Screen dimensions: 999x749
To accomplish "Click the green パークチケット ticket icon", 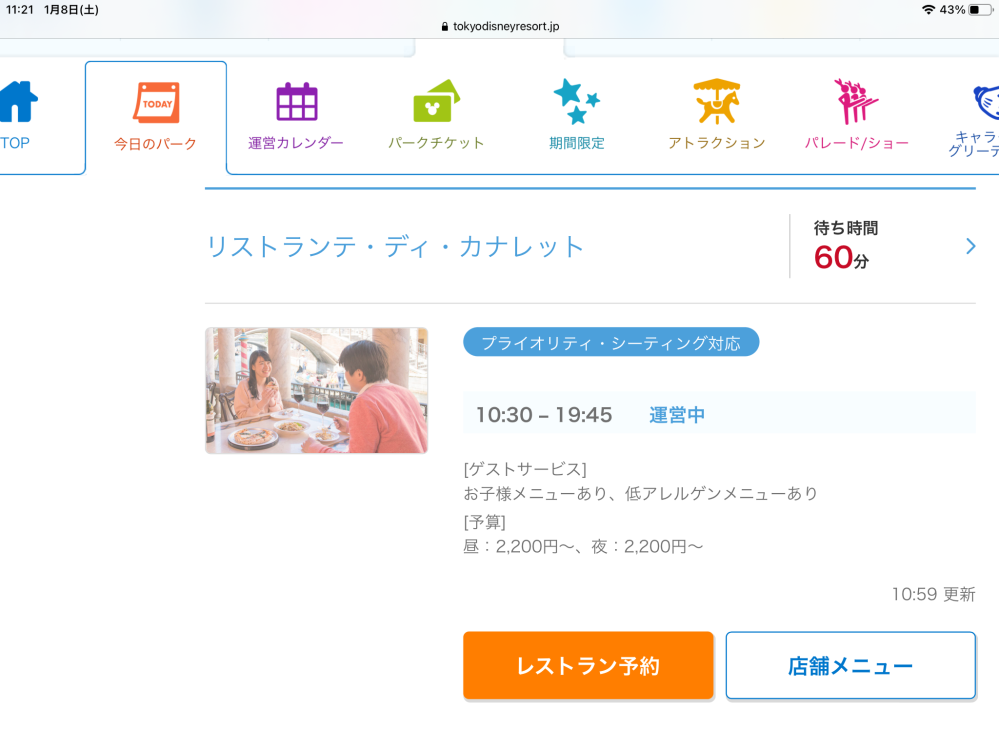I will pyautogui.click(x=436, y=101).
